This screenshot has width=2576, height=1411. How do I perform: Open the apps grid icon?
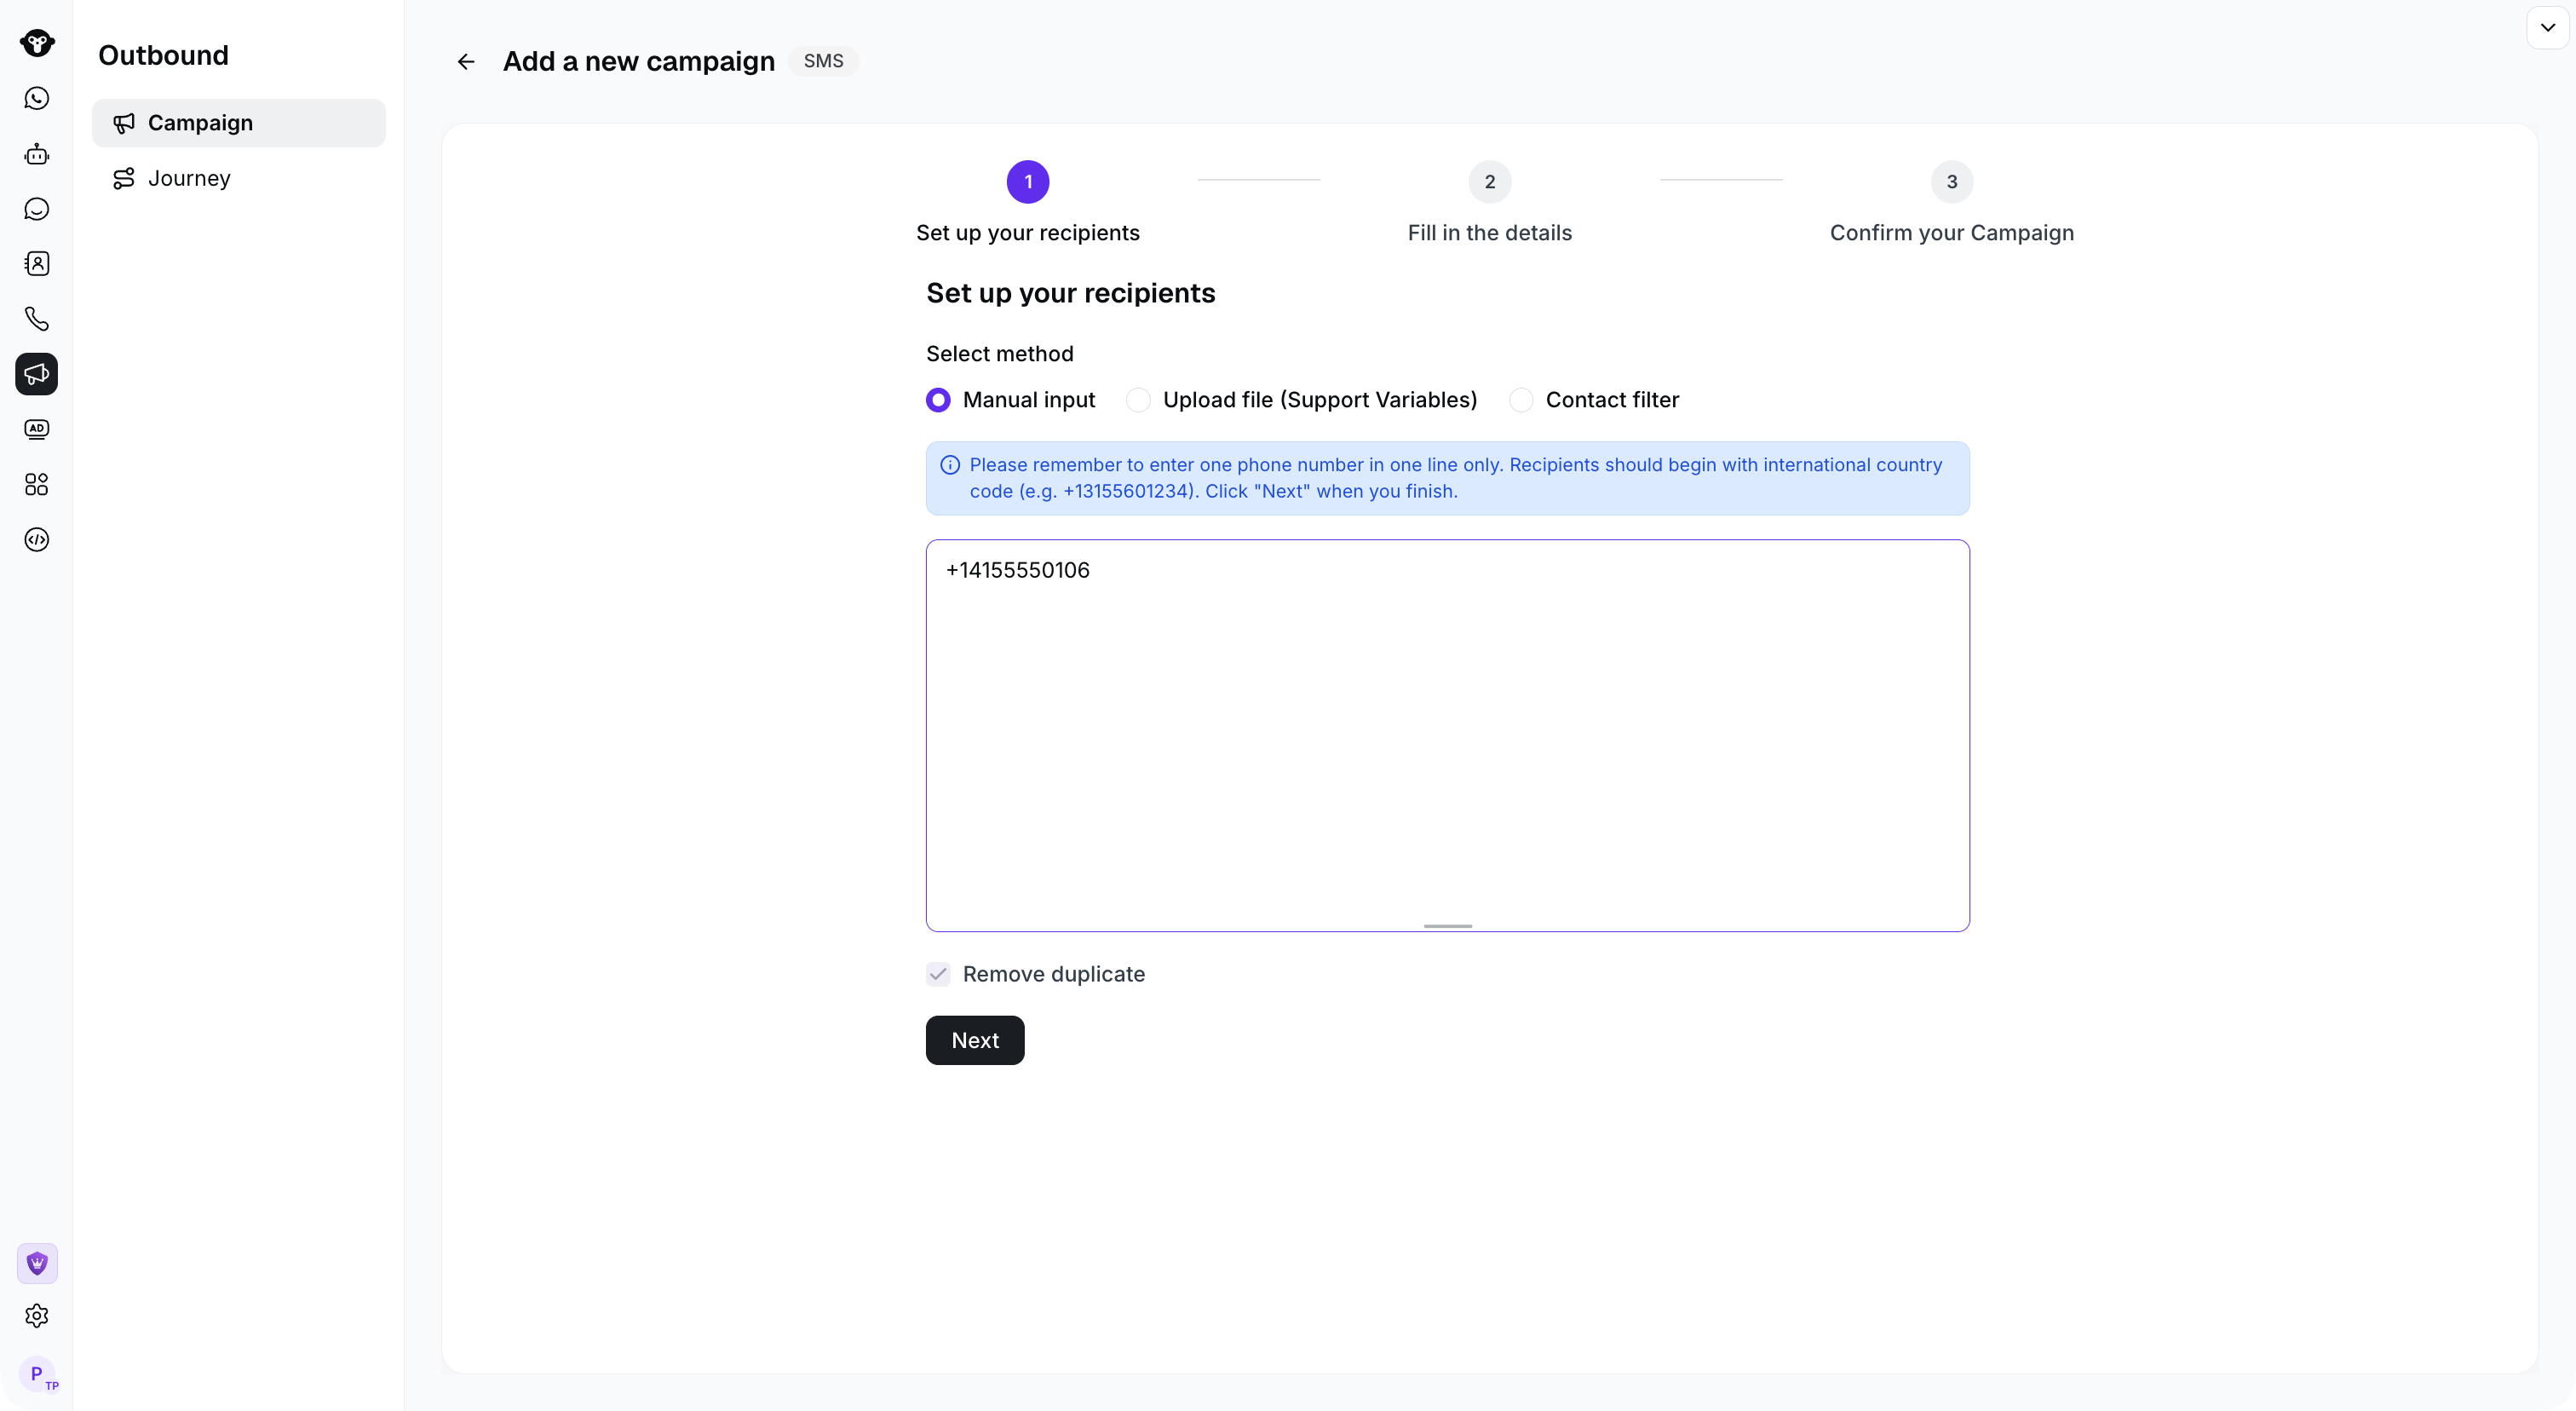(37, 485)
